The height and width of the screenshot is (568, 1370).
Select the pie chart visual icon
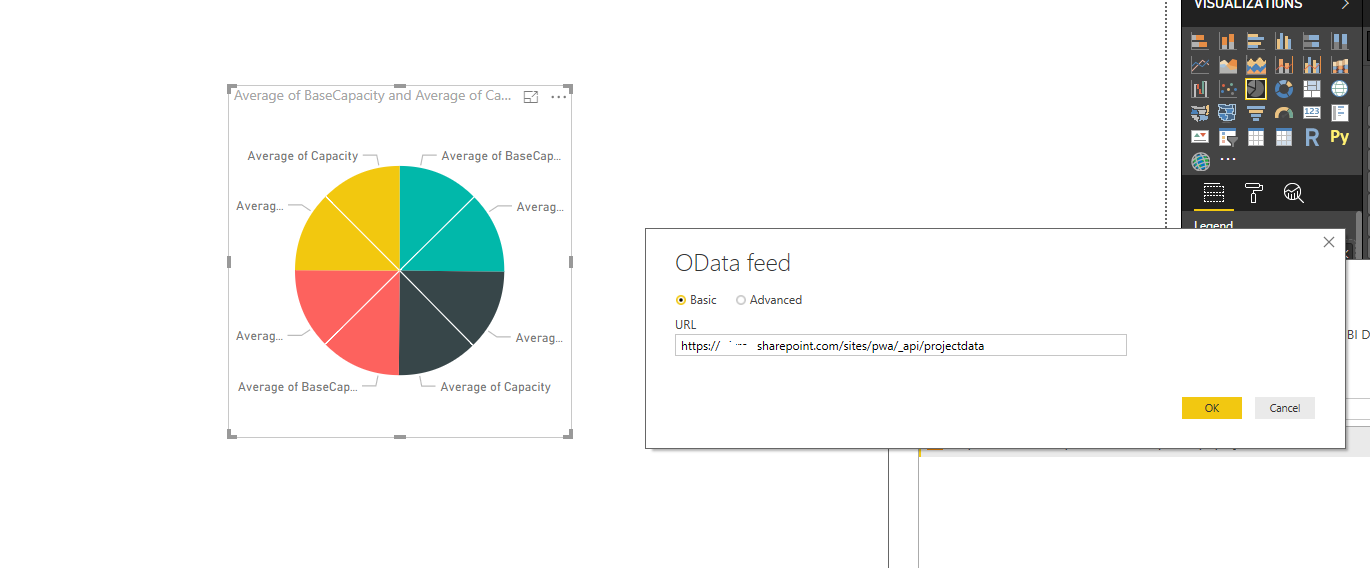(x=1256, y=89)
